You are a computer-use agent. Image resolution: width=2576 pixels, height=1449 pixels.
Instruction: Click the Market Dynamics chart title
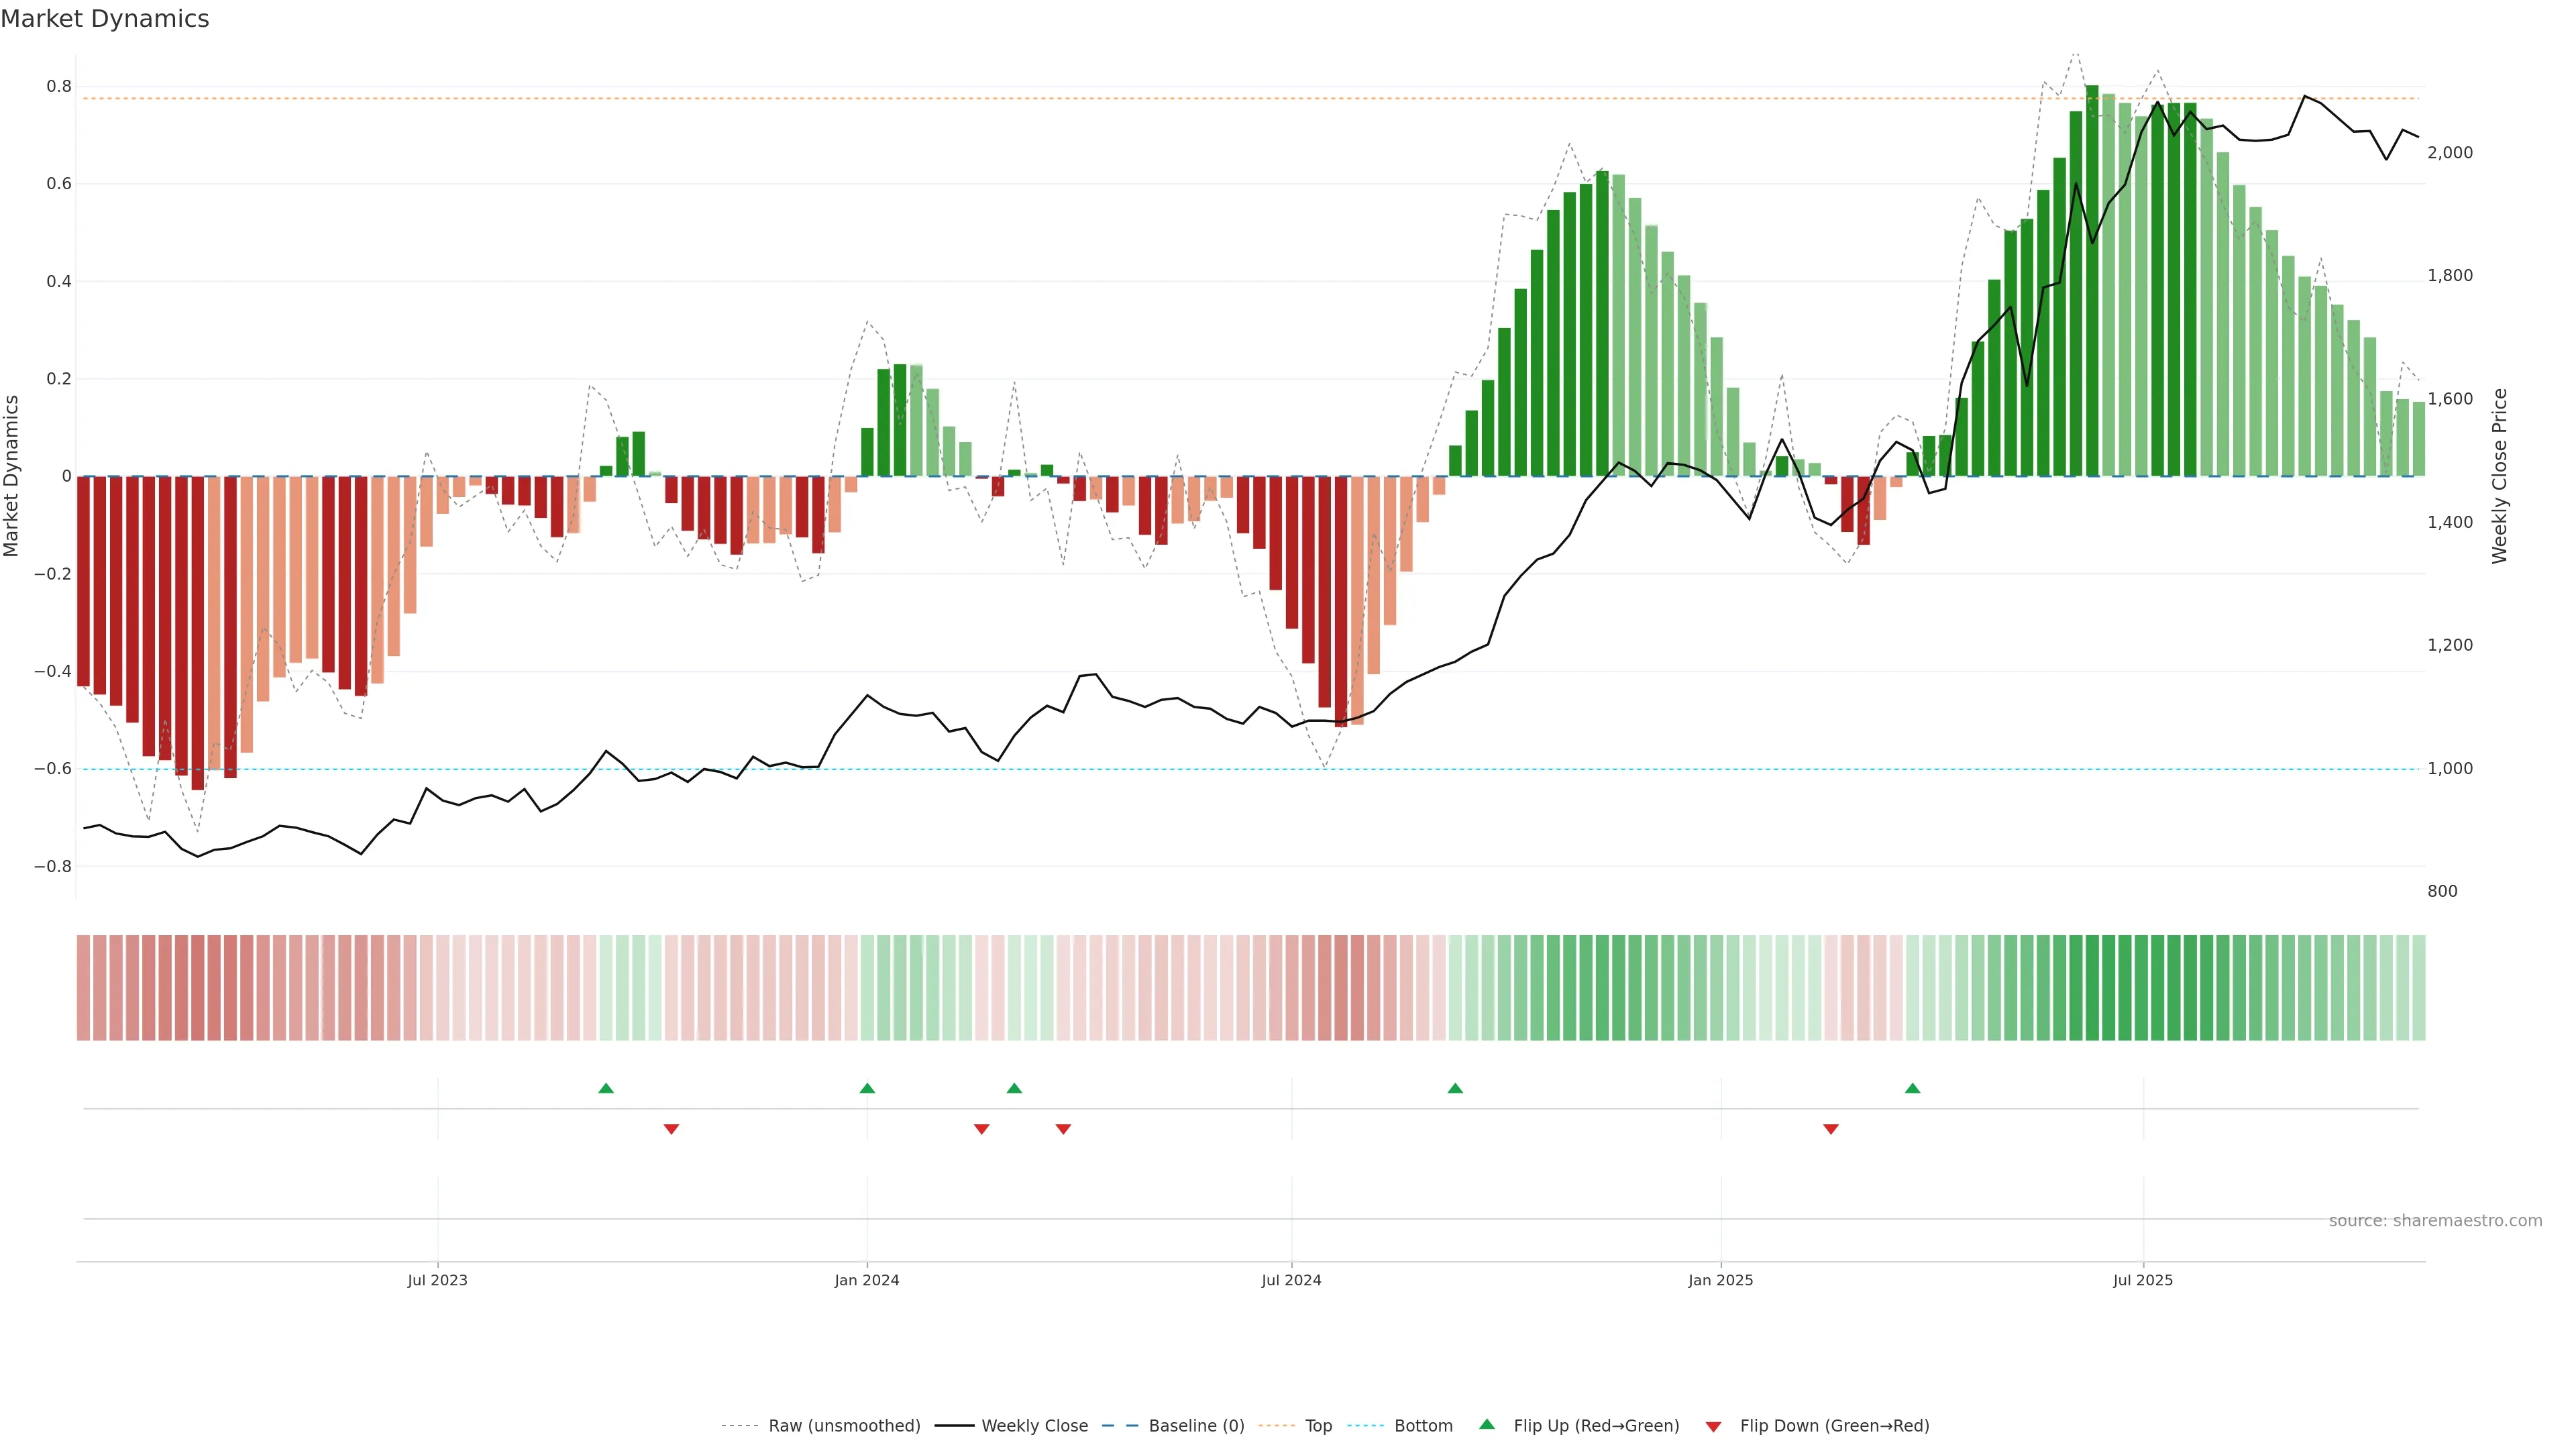coord(105,19)
